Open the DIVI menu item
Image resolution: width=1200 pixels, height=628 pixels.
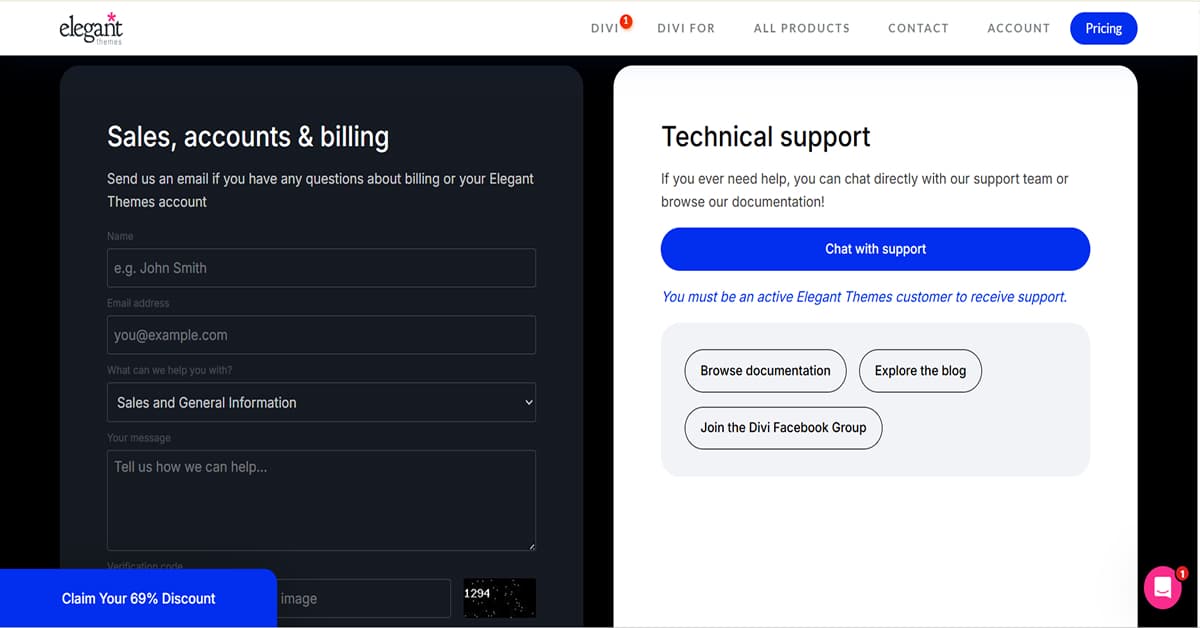(x=605, y=28)
